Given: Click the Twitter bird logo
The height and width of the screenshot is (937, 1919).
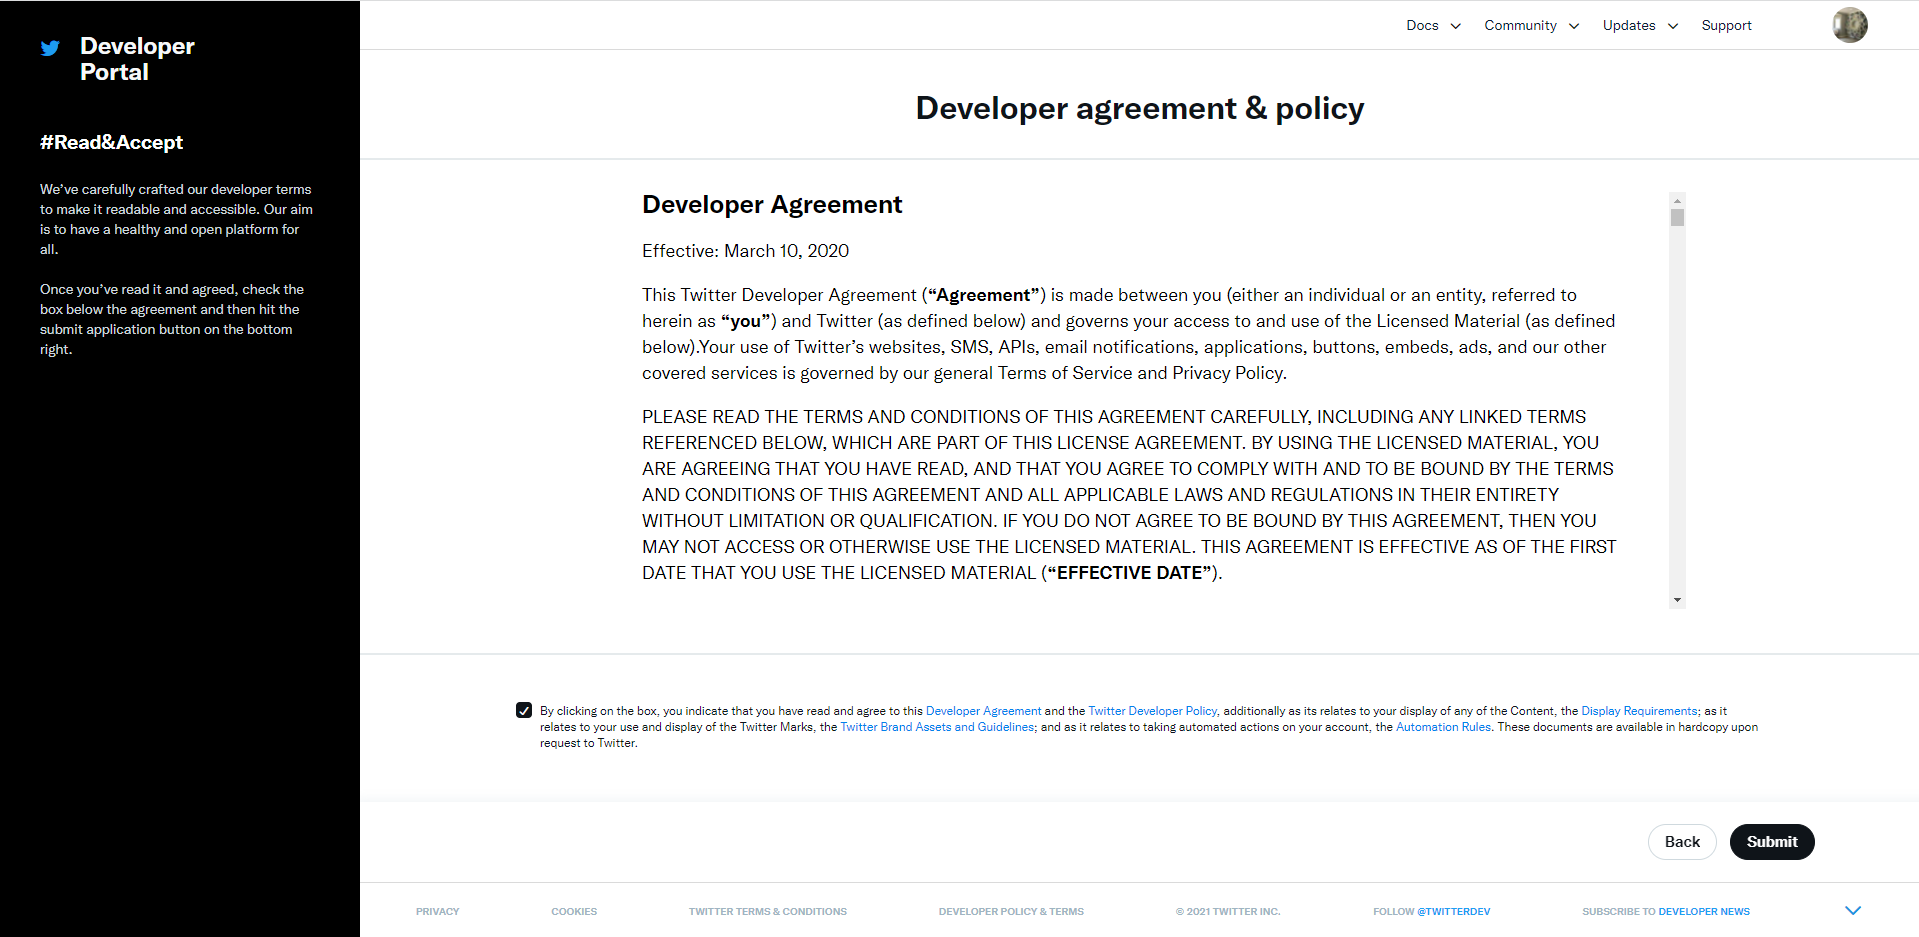Looking at the screenshot, I should pyautogui.click(x=50, y=47).
